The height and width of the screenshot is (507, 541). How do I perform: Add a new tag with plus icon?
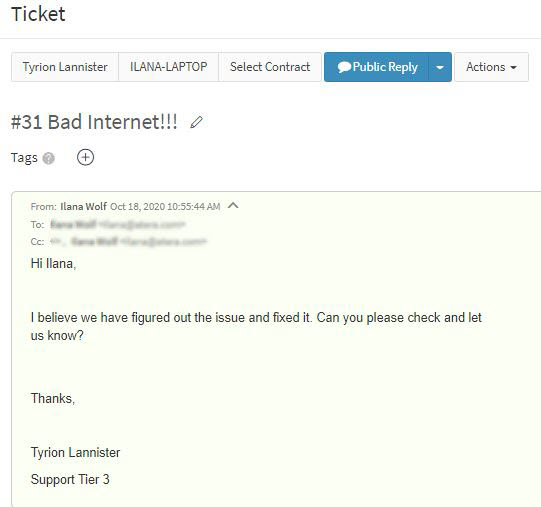[x=85, y=157]
